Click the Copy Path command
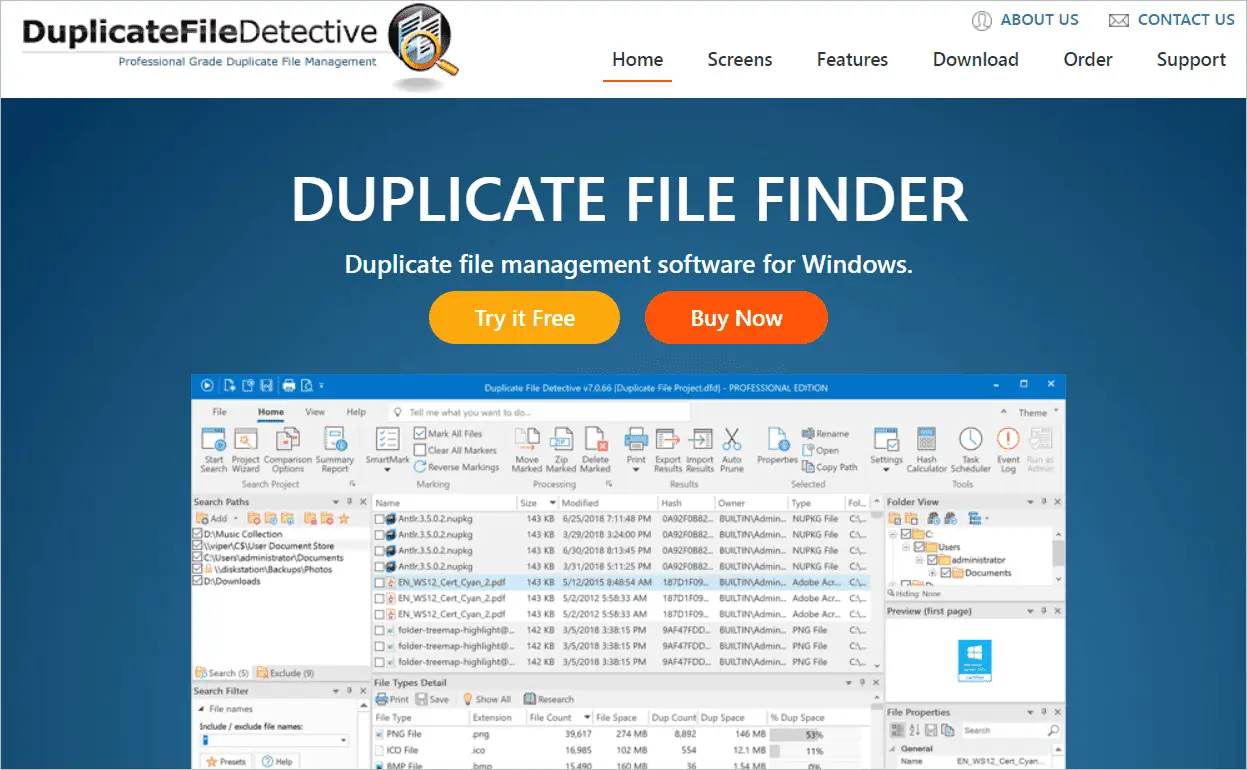The height and width of the screenshot is (770, 1247). tap(830, 467)
